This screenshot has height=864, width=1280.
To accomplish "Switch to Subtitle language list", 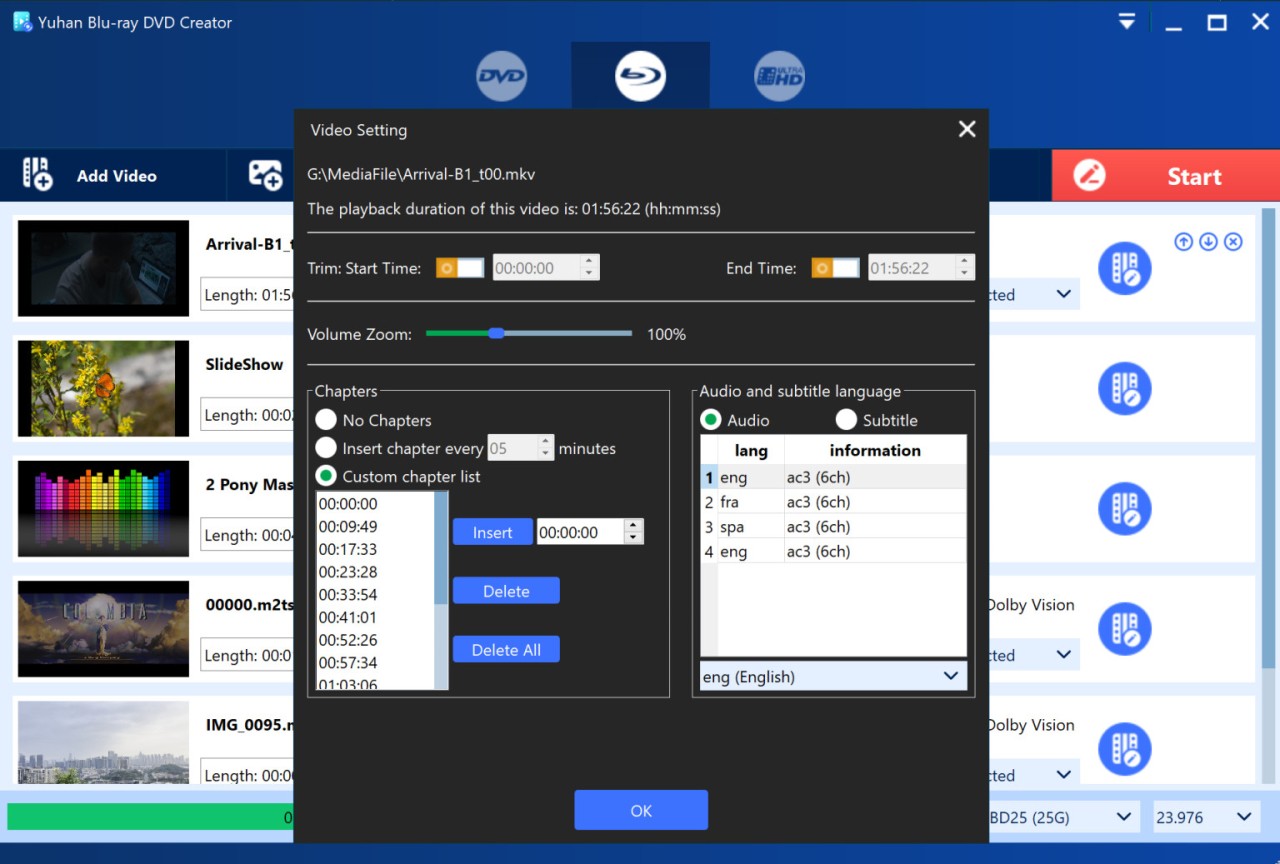I will (x=846, y=420).
